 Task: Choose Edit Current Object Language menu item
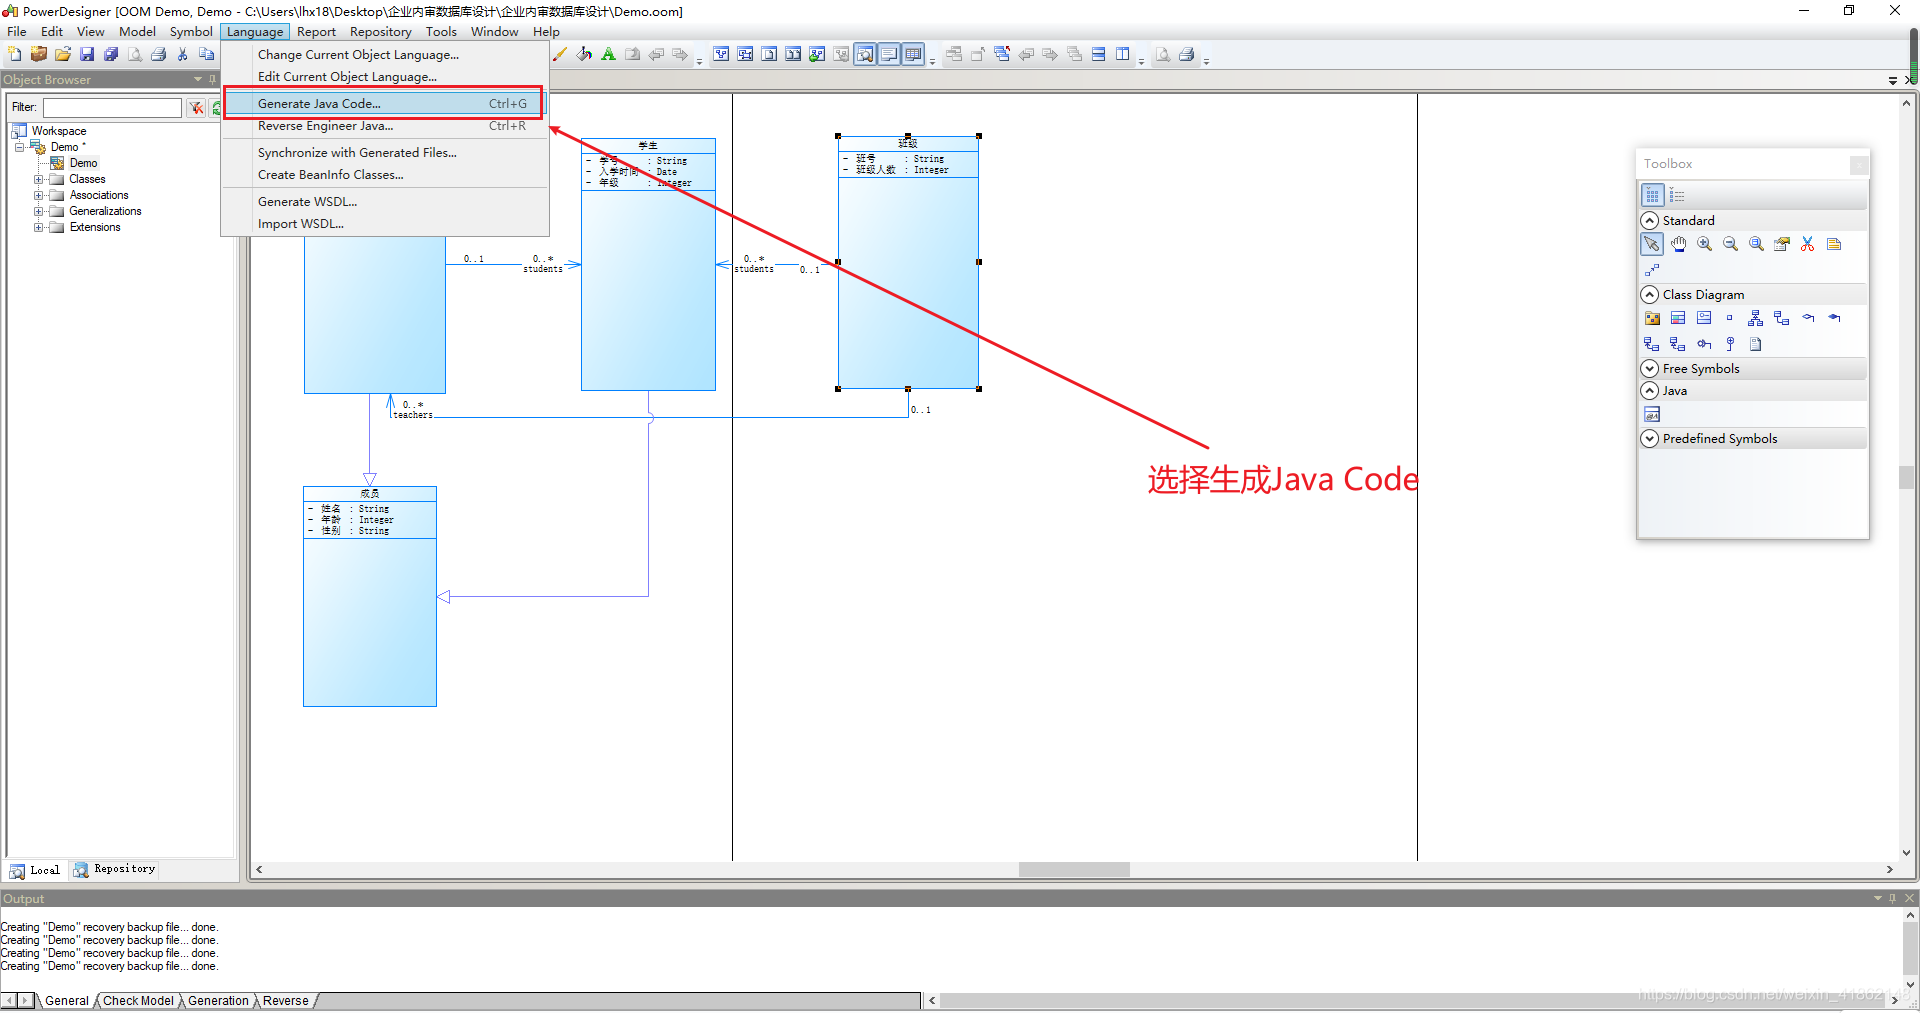click(385, 76)
